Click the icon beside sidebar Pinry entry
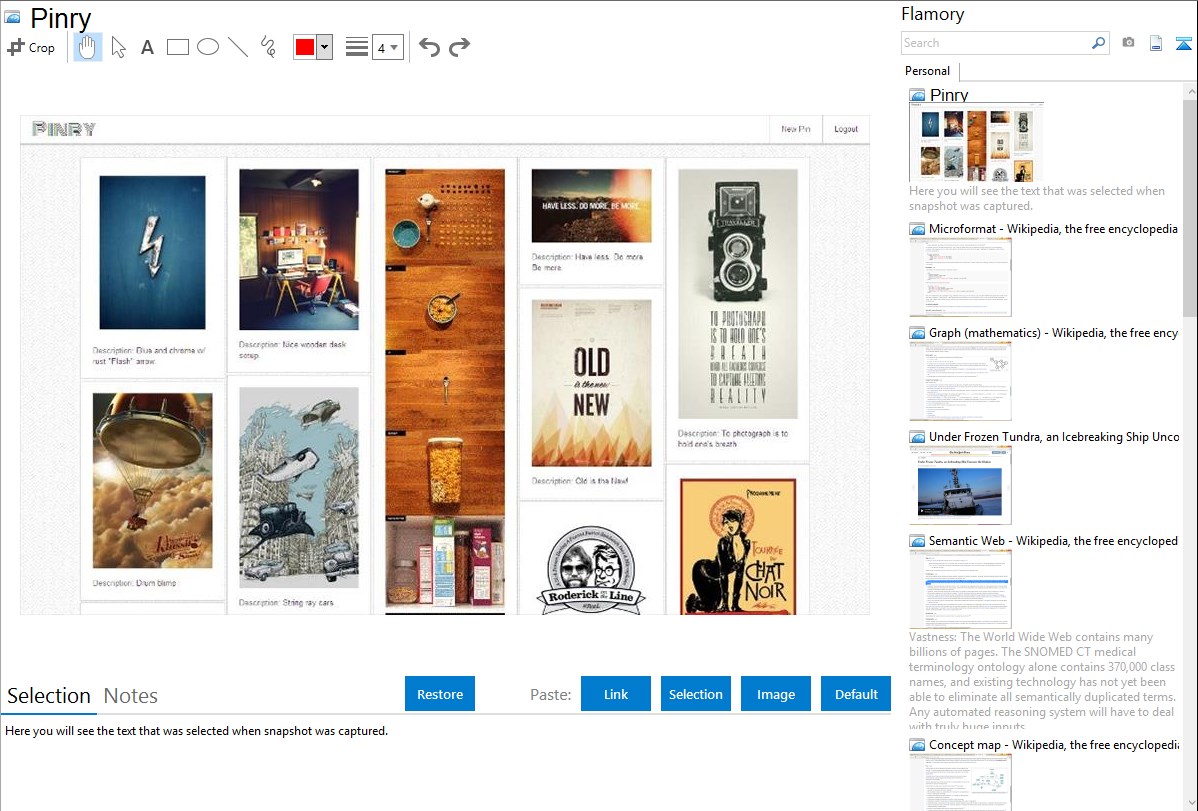 pyautogui.click(x=918, y=96)
